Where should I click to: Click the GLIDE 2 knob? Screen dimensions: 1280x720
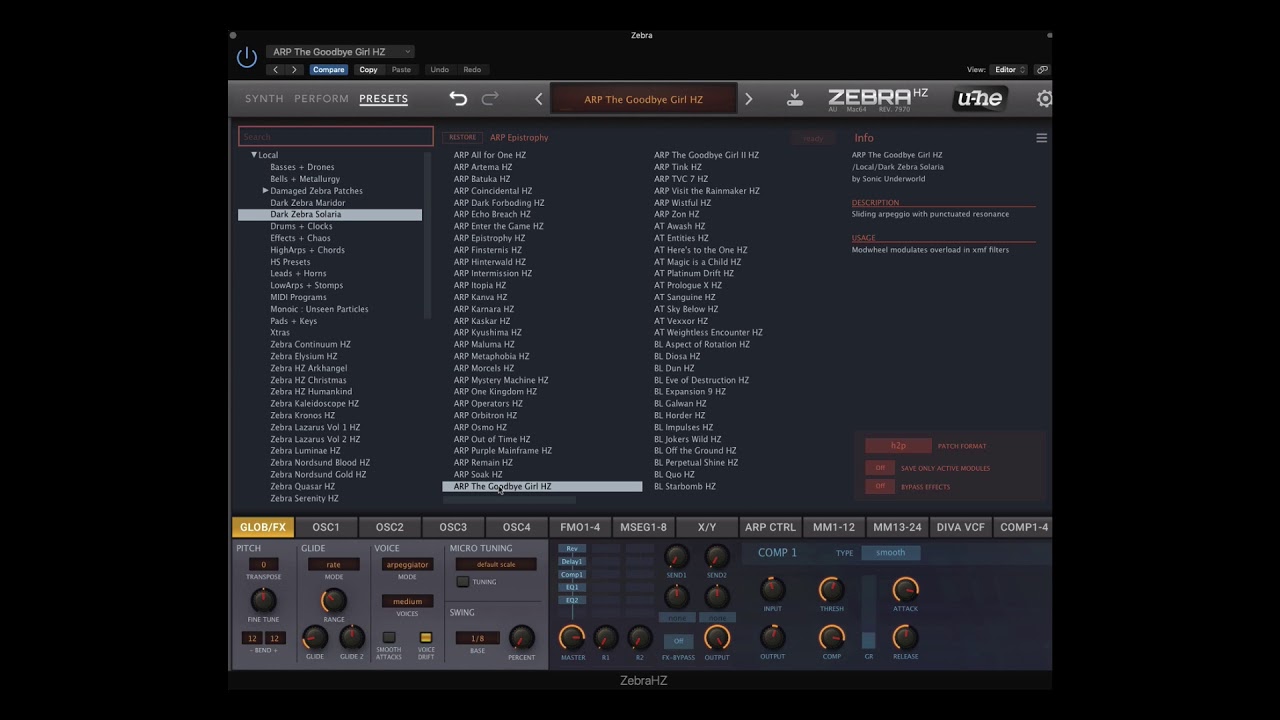click(352, 637)
